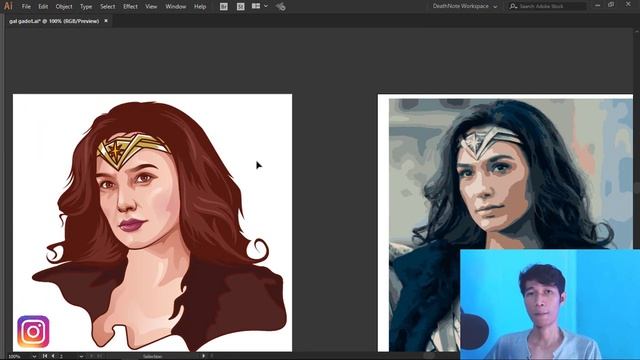Screen dimensions: 640x360
Task: Open the Help menu
Action: click(200, 7)
